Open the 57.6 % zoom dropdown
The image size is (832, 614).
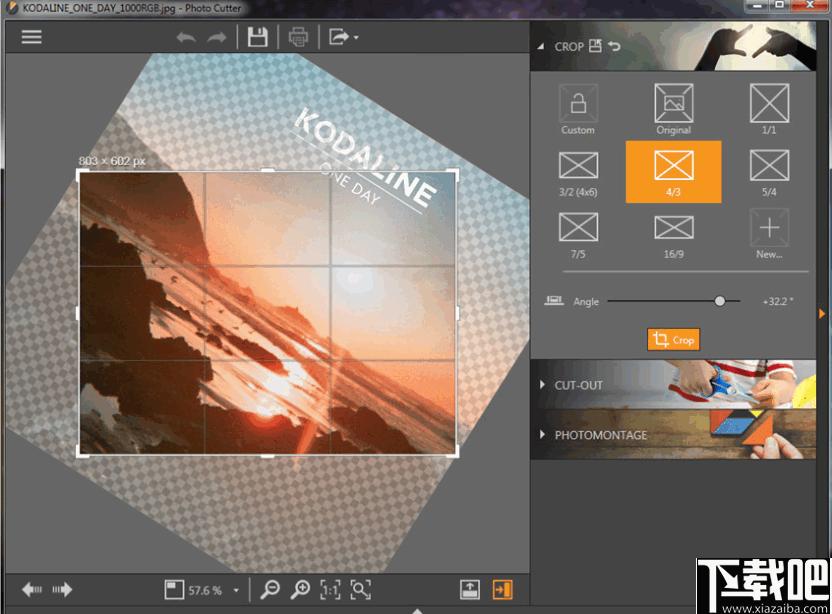coord(236,590)
